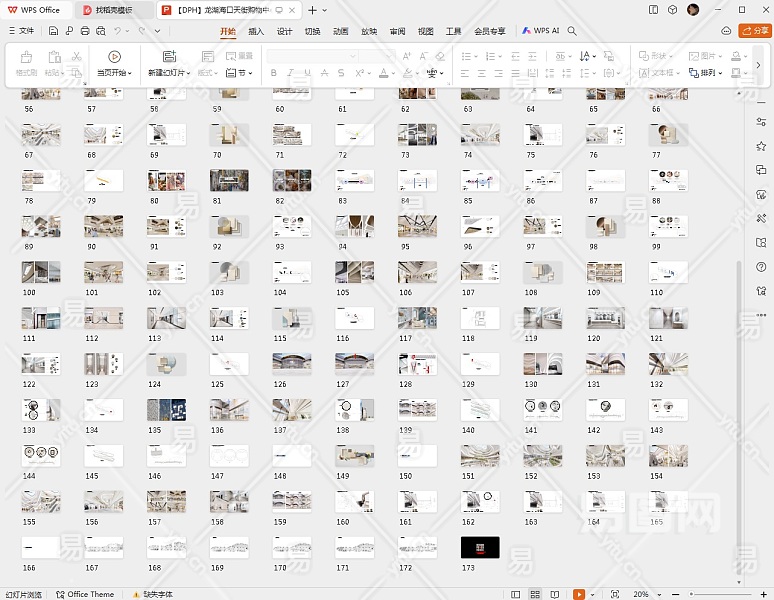
Task: Toggle the slide sorter view button
Action: (536, 594)
